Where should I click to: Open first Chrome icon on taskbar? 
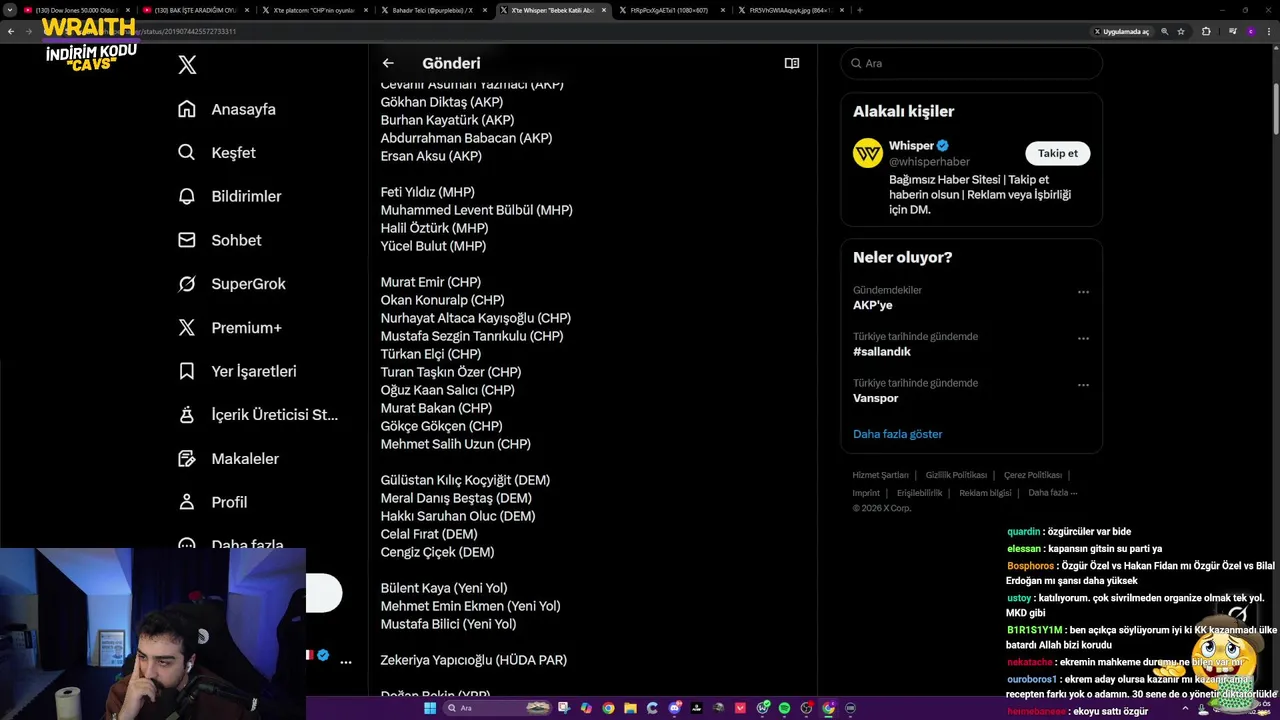click(608, 708)
